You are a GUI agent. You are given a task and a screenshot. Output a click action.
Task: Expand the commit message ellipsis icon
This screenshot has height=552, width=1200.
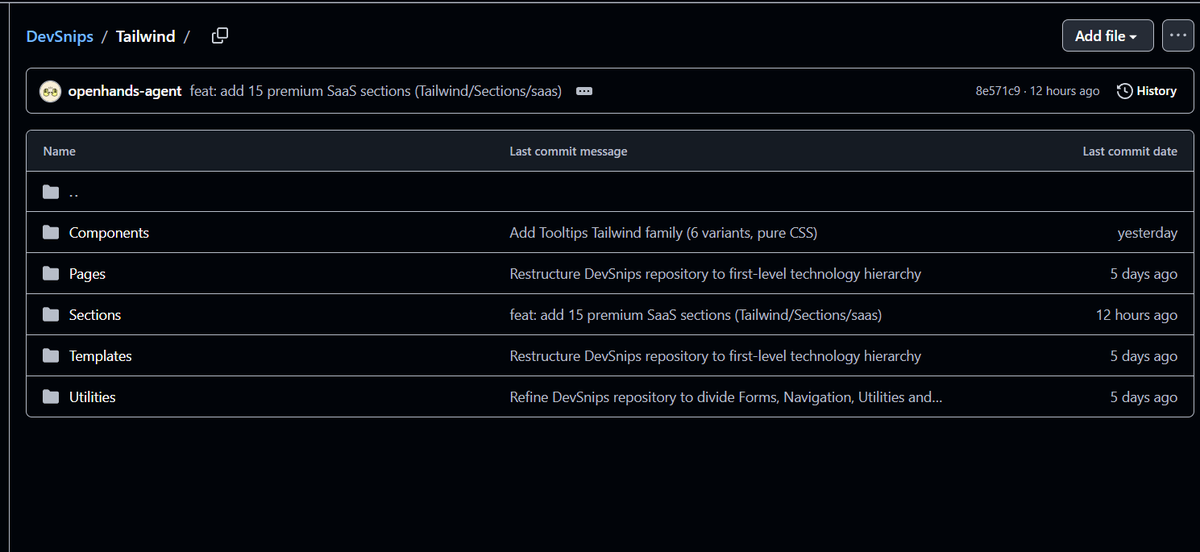click(585, 91)
